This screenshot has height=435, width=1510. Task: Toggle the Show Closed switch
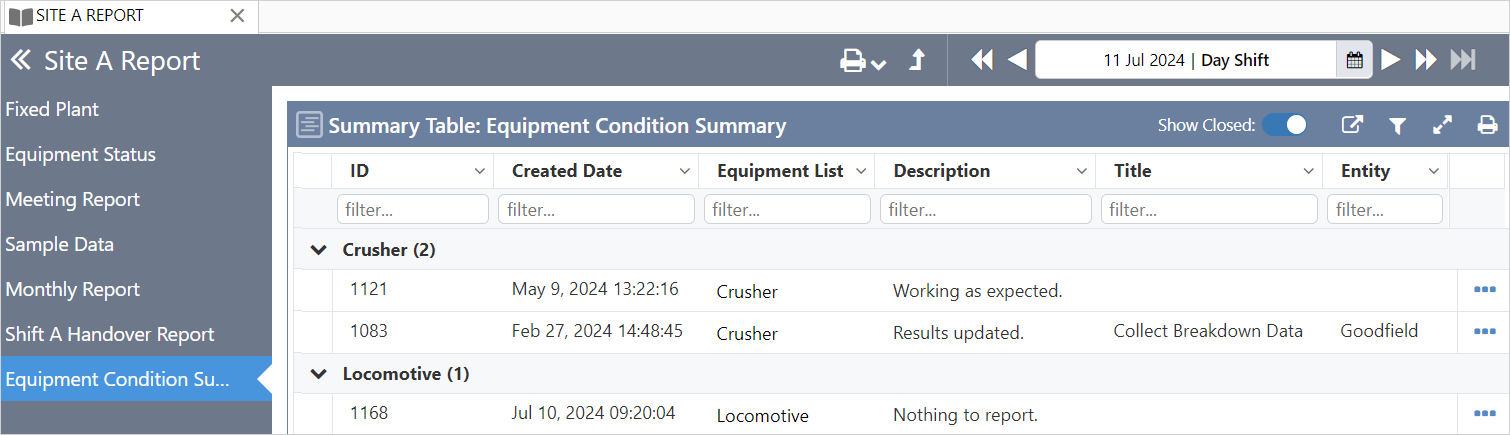[1284, 125]
